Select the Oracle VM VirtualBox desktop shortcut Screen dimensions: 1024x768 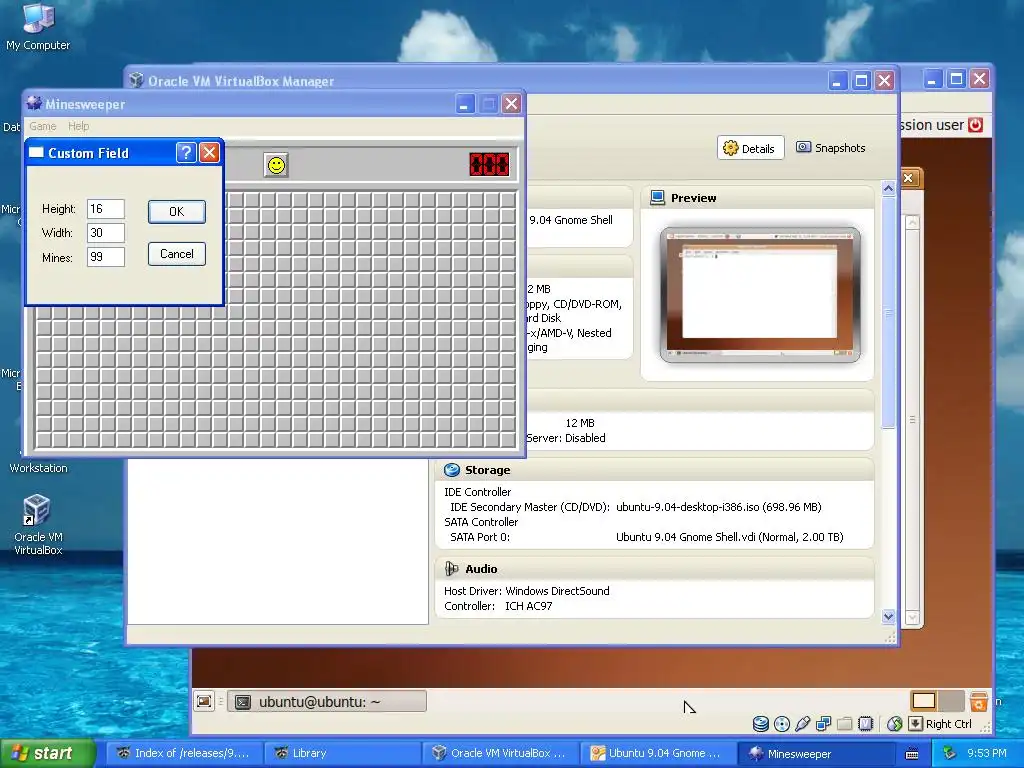(38, 525)
